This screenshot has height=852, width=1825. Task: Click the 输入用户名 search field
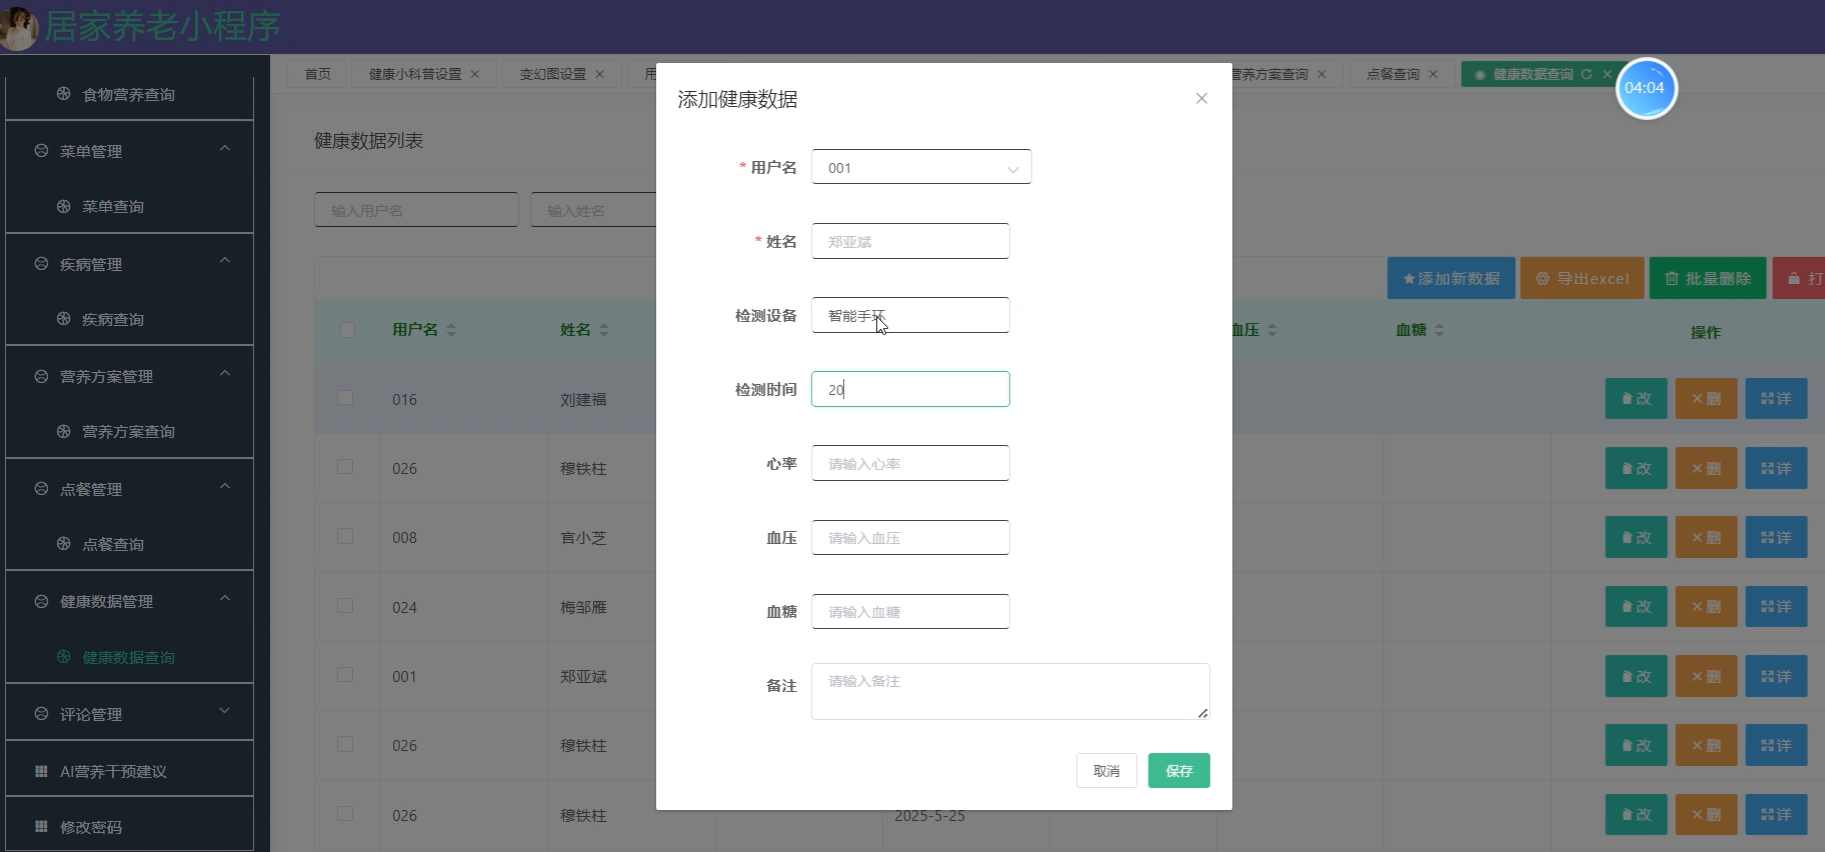416,210
